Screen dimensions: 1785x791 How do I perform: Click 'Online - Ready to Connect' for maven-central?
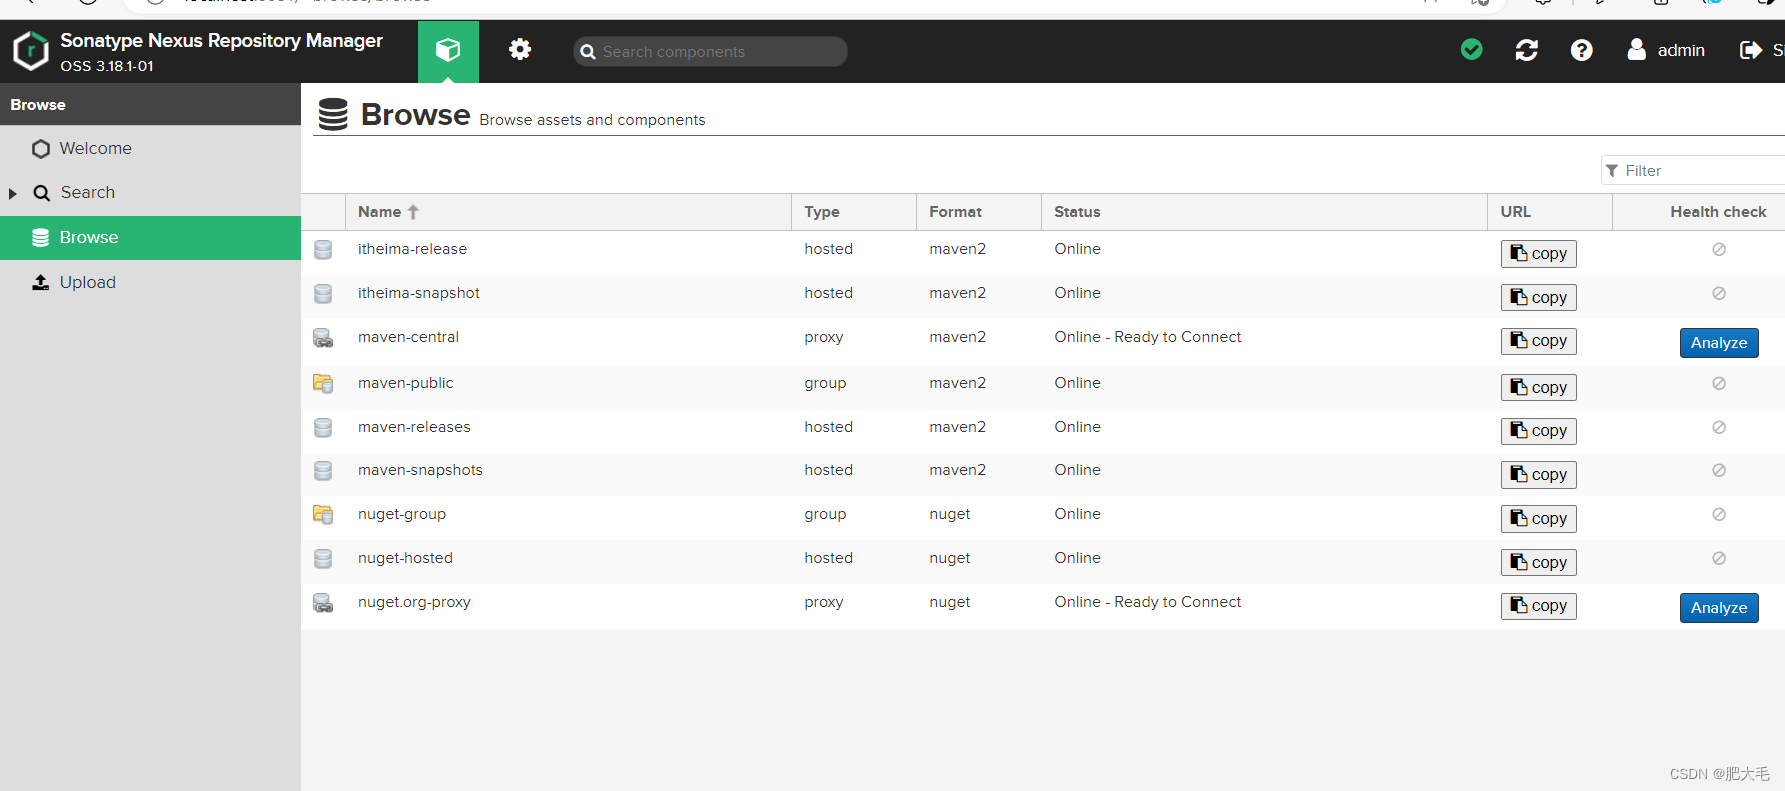(x=1147, y=337)
